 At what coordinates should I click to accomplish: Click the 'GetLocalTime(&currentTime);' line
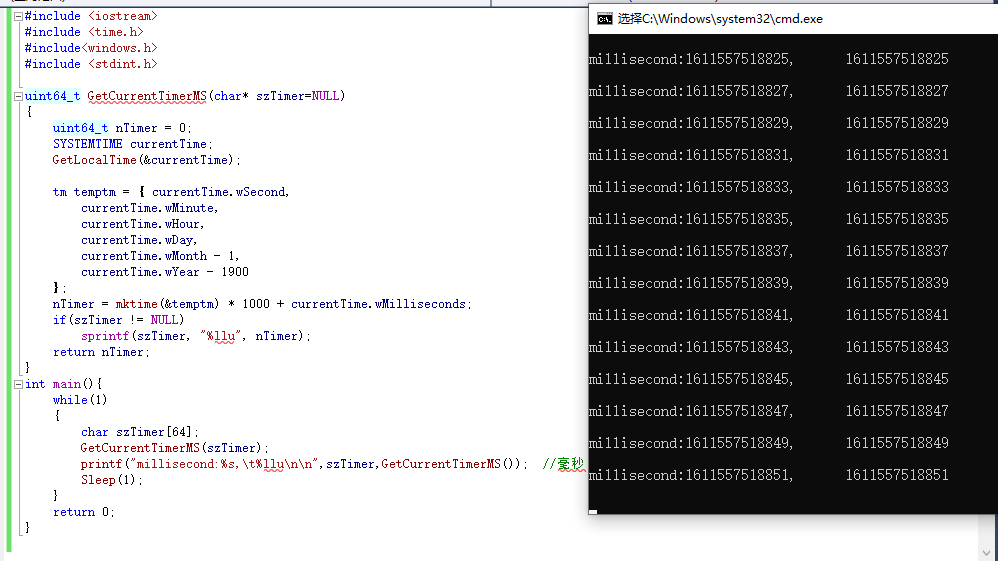(146, 160)
